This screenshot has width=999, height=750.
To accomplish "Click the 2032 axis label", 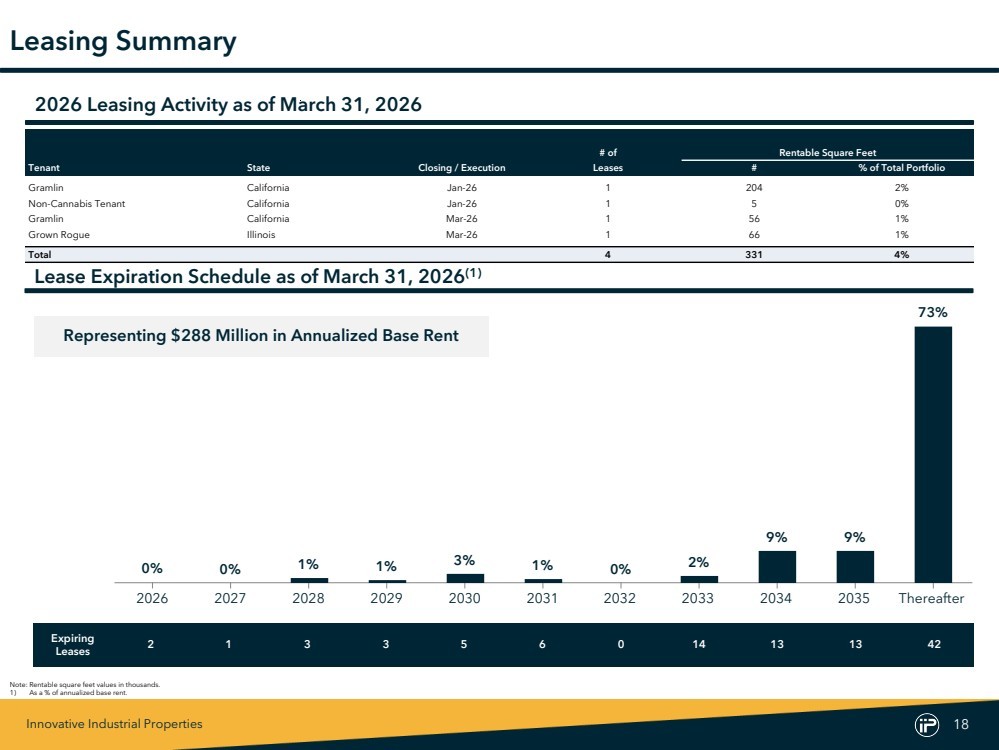I will pos(620,598).
